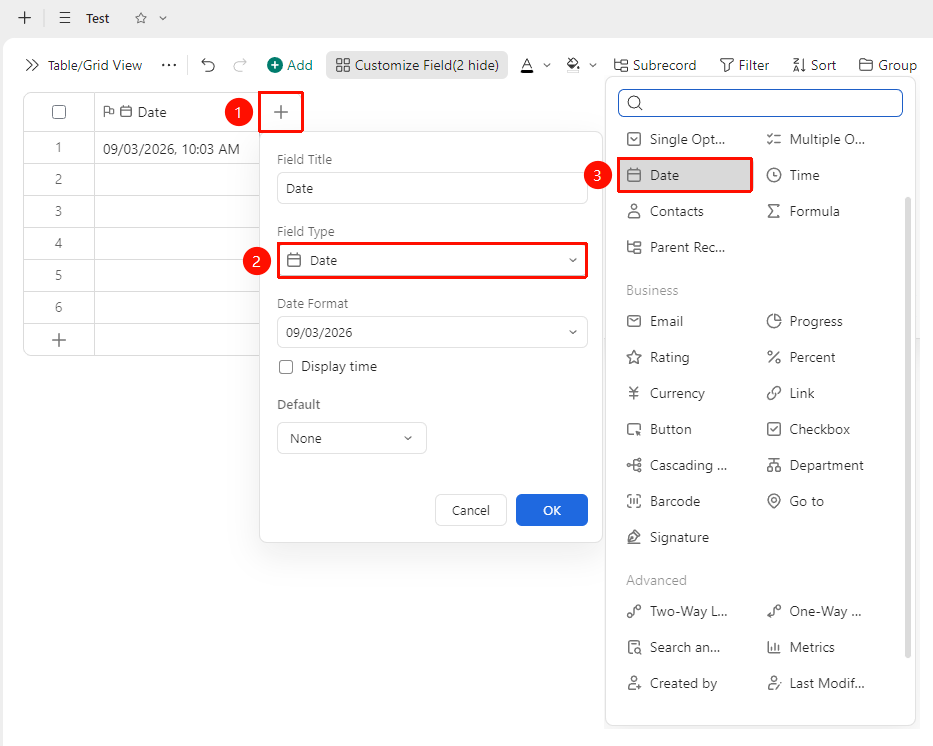Toggle the Display time checkbox
The image size is (933, 746).
pyautogui.click(x=286, y=366)
